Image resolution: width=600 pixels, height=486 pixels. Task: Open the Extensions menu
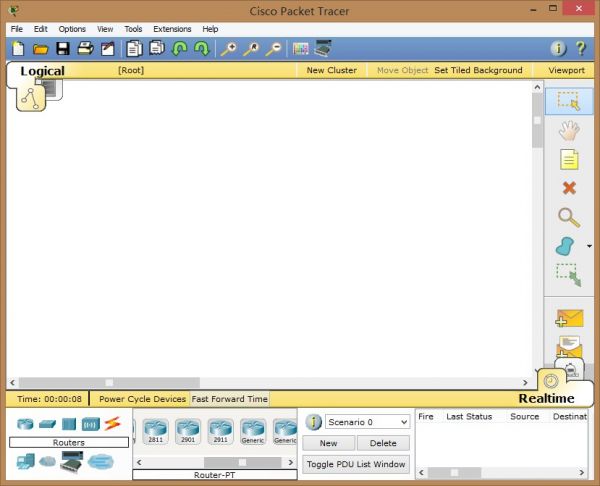click(x=172, y=29)
